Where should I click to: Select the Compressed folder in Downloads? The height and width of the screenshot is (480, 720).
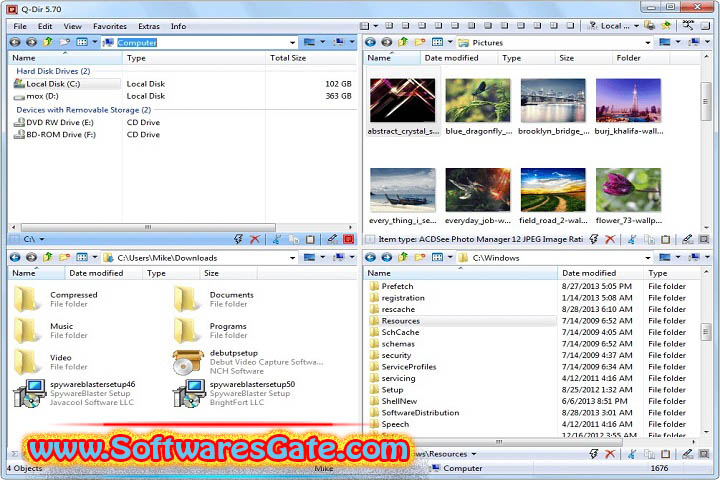(x=56, y=299)
